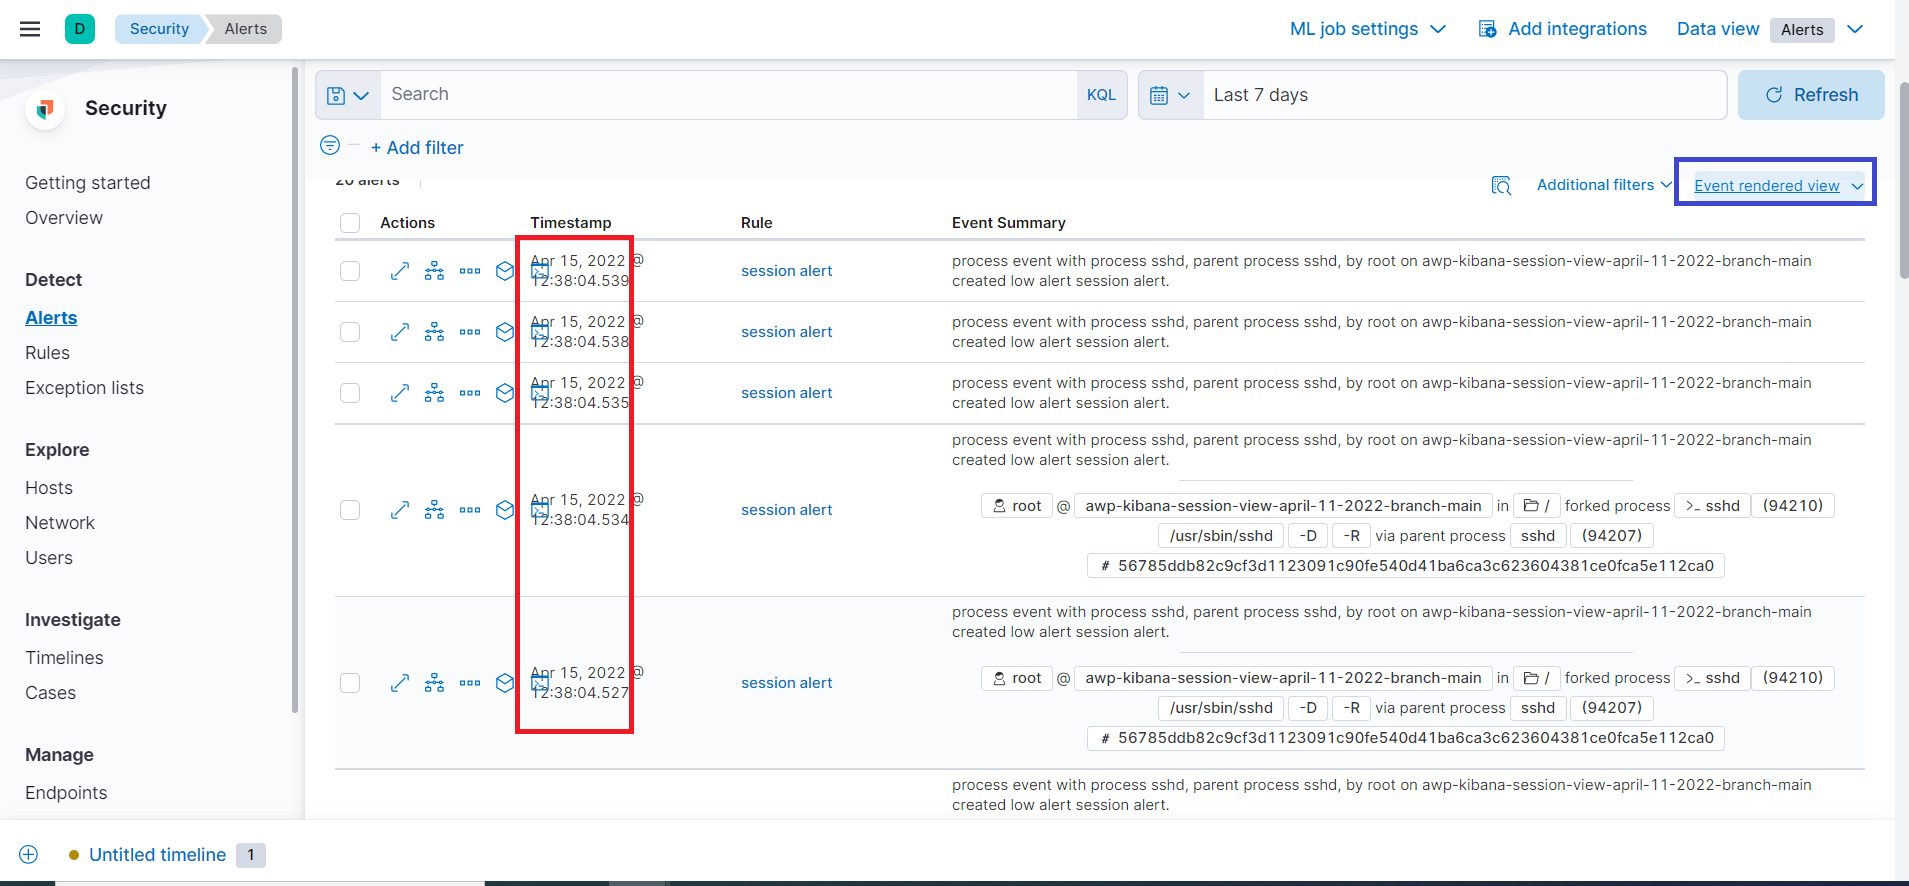
Task: Open more actions for alert at 12:38:04.539
Action: click(x=470, y=271)
